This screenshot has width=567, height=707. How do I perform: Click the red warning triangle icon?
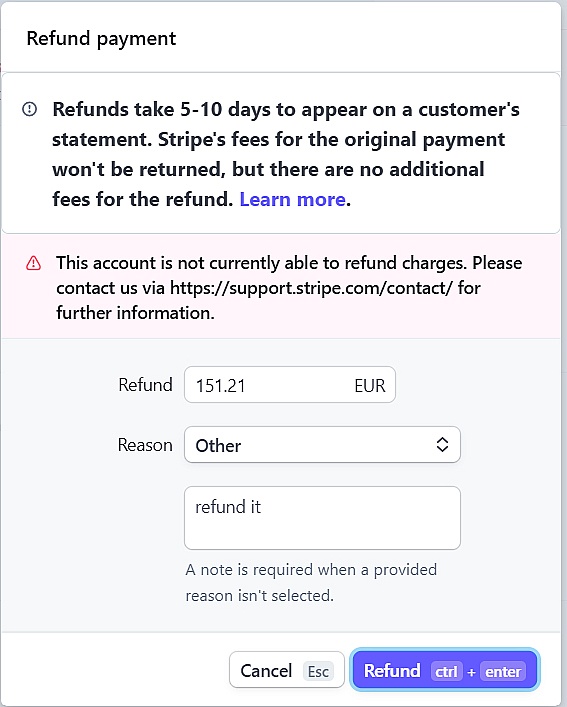pyautogui.click(x=33, y=263)
